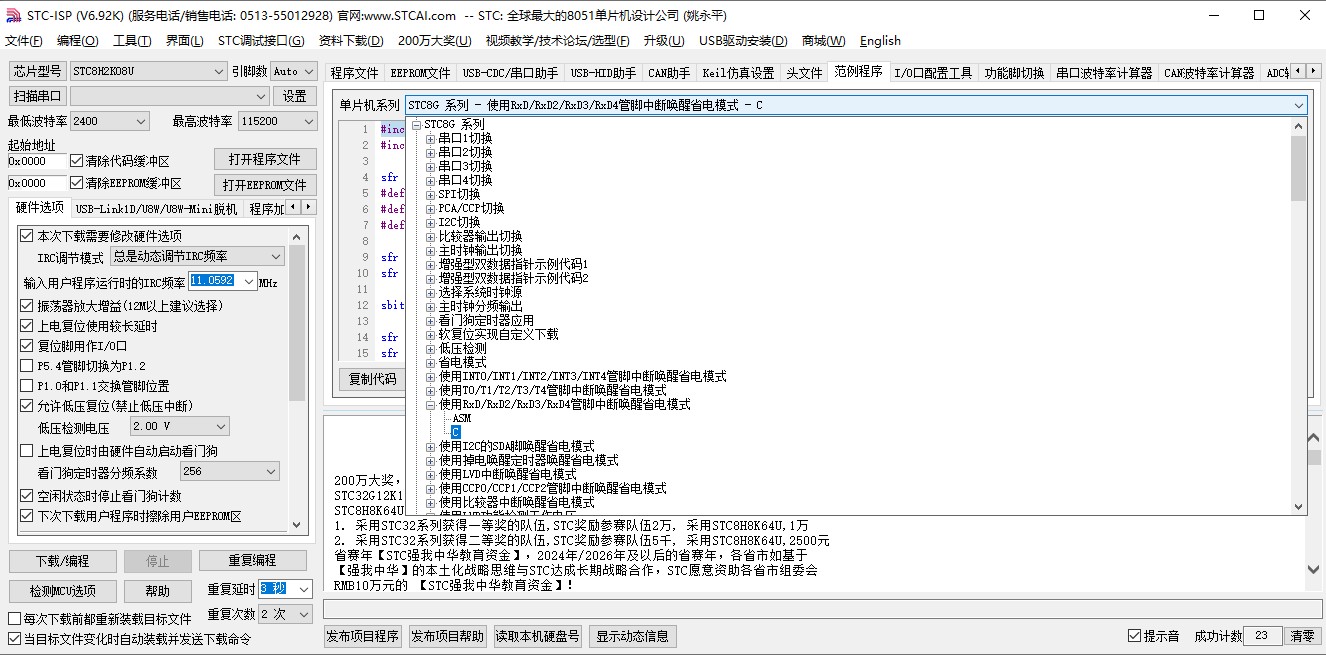Enable P5.4管脚切换为P1.2 option

click(26, 366)
